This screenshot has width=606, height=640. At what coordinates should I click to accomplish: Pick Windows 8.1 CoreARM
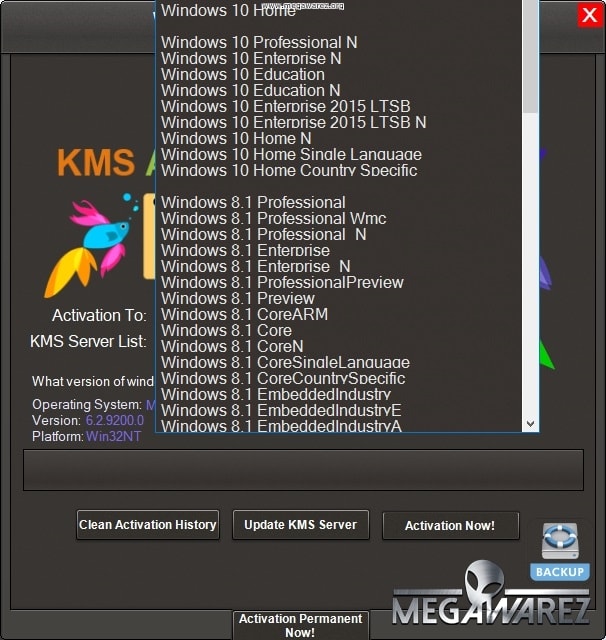[341, 314]
